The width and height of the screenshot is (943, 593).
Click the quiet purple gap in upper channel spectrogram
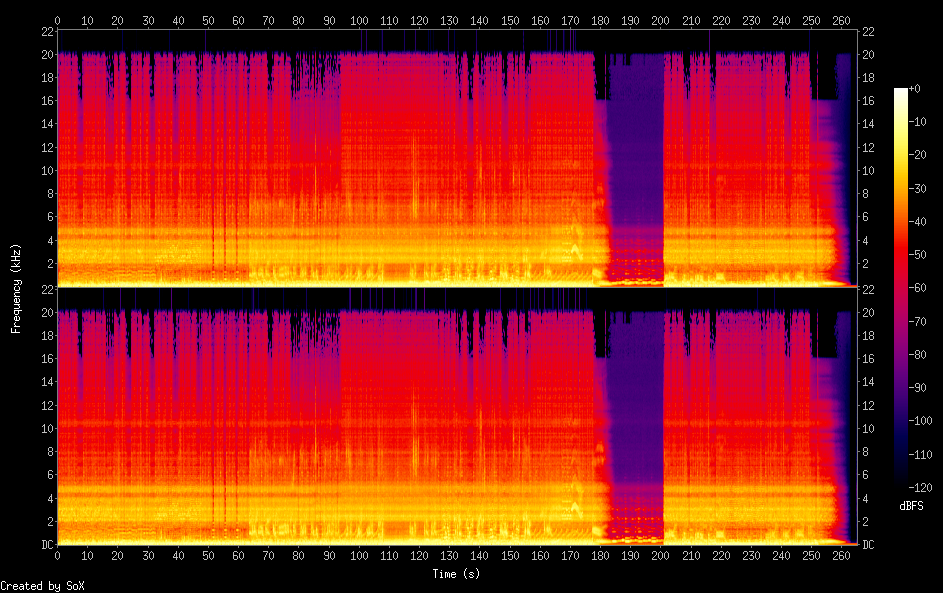click(634, 160)
